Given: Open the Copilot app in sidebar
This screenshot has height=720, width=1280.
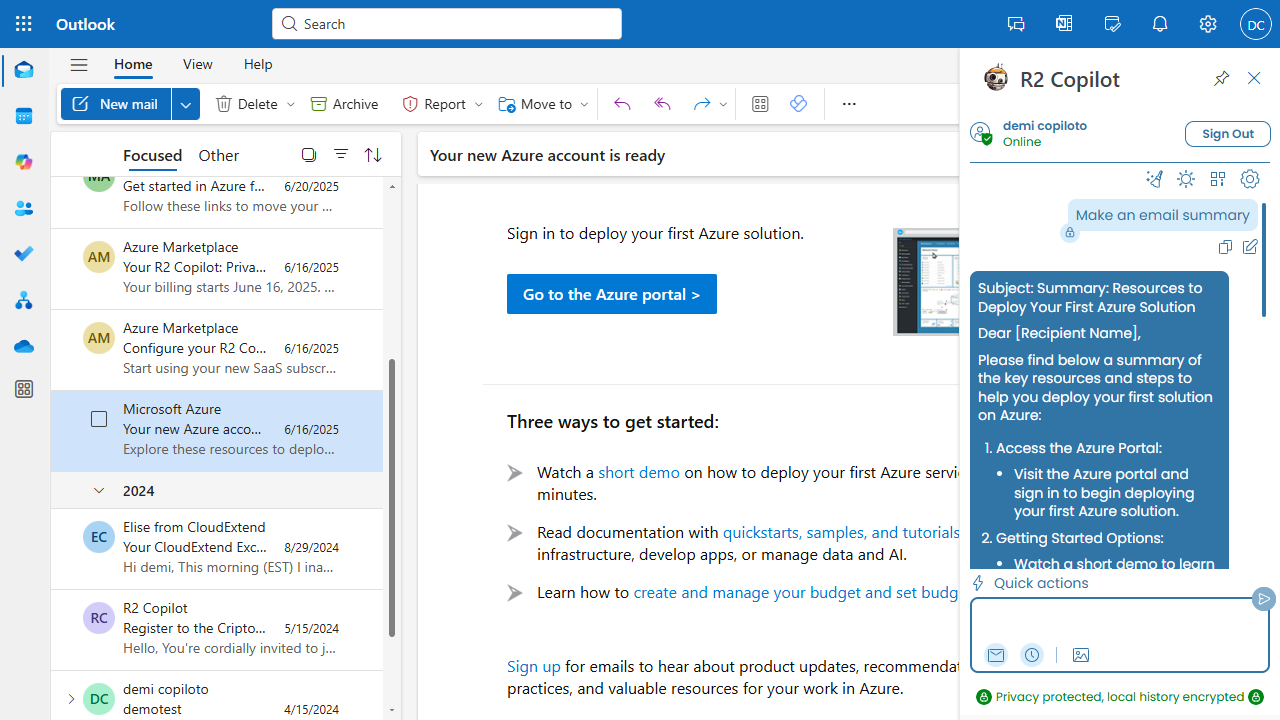Looking at the screenshot, I should click(x=24, y=162).
